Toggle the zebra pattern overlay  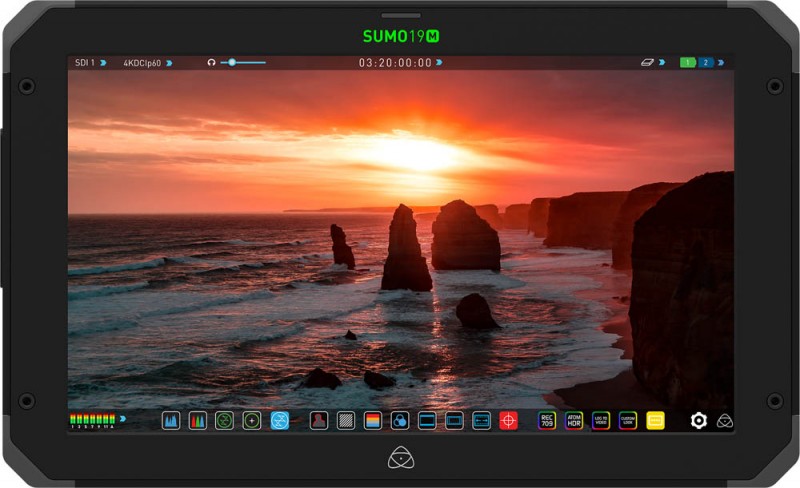pos(345,421)
